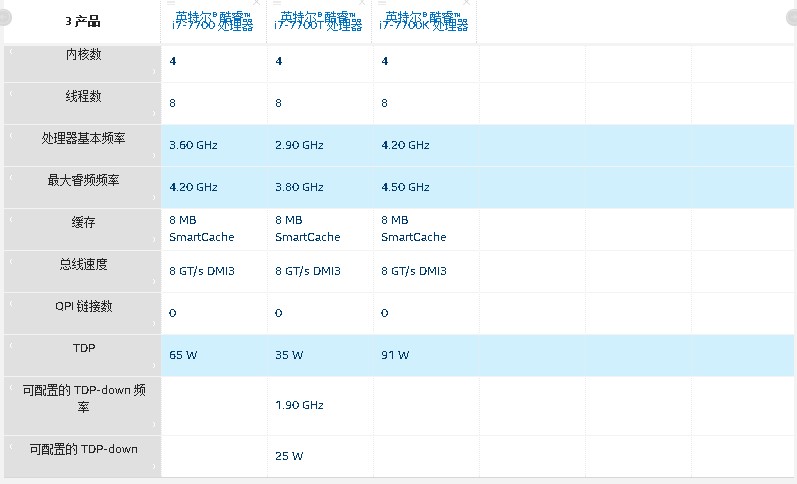
Task: Click the right chevron in TDP row label
Action: pos(154,366)
